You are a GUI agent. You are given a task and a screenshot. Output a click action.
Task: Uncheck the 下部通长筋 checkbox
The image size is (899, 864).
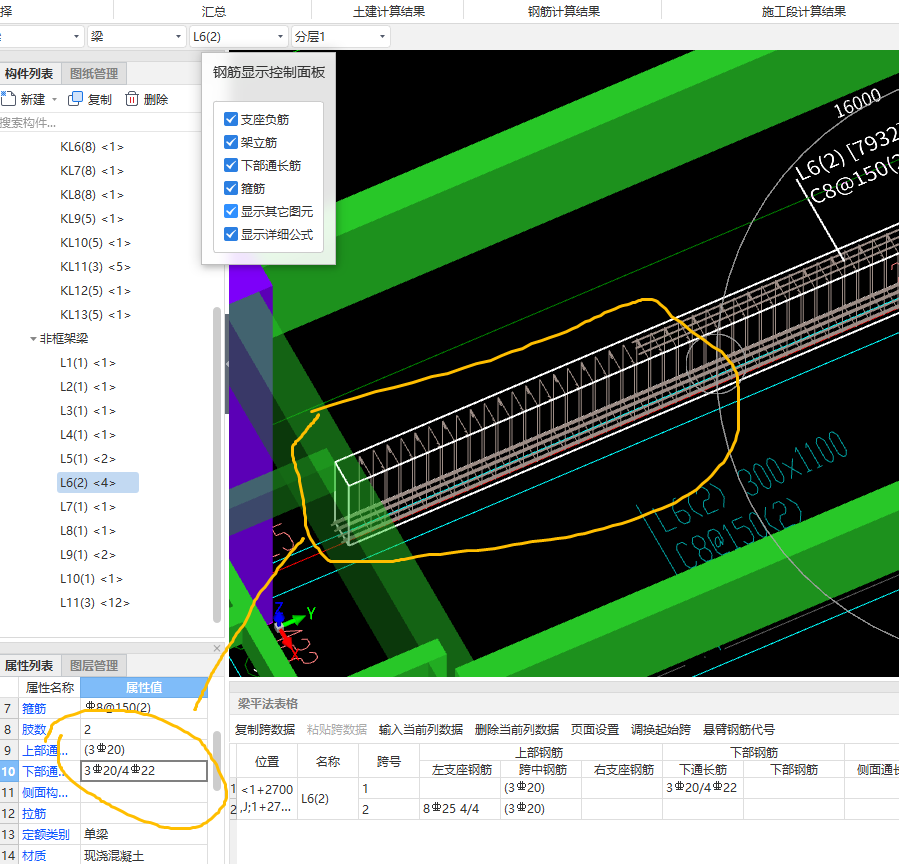231,165
